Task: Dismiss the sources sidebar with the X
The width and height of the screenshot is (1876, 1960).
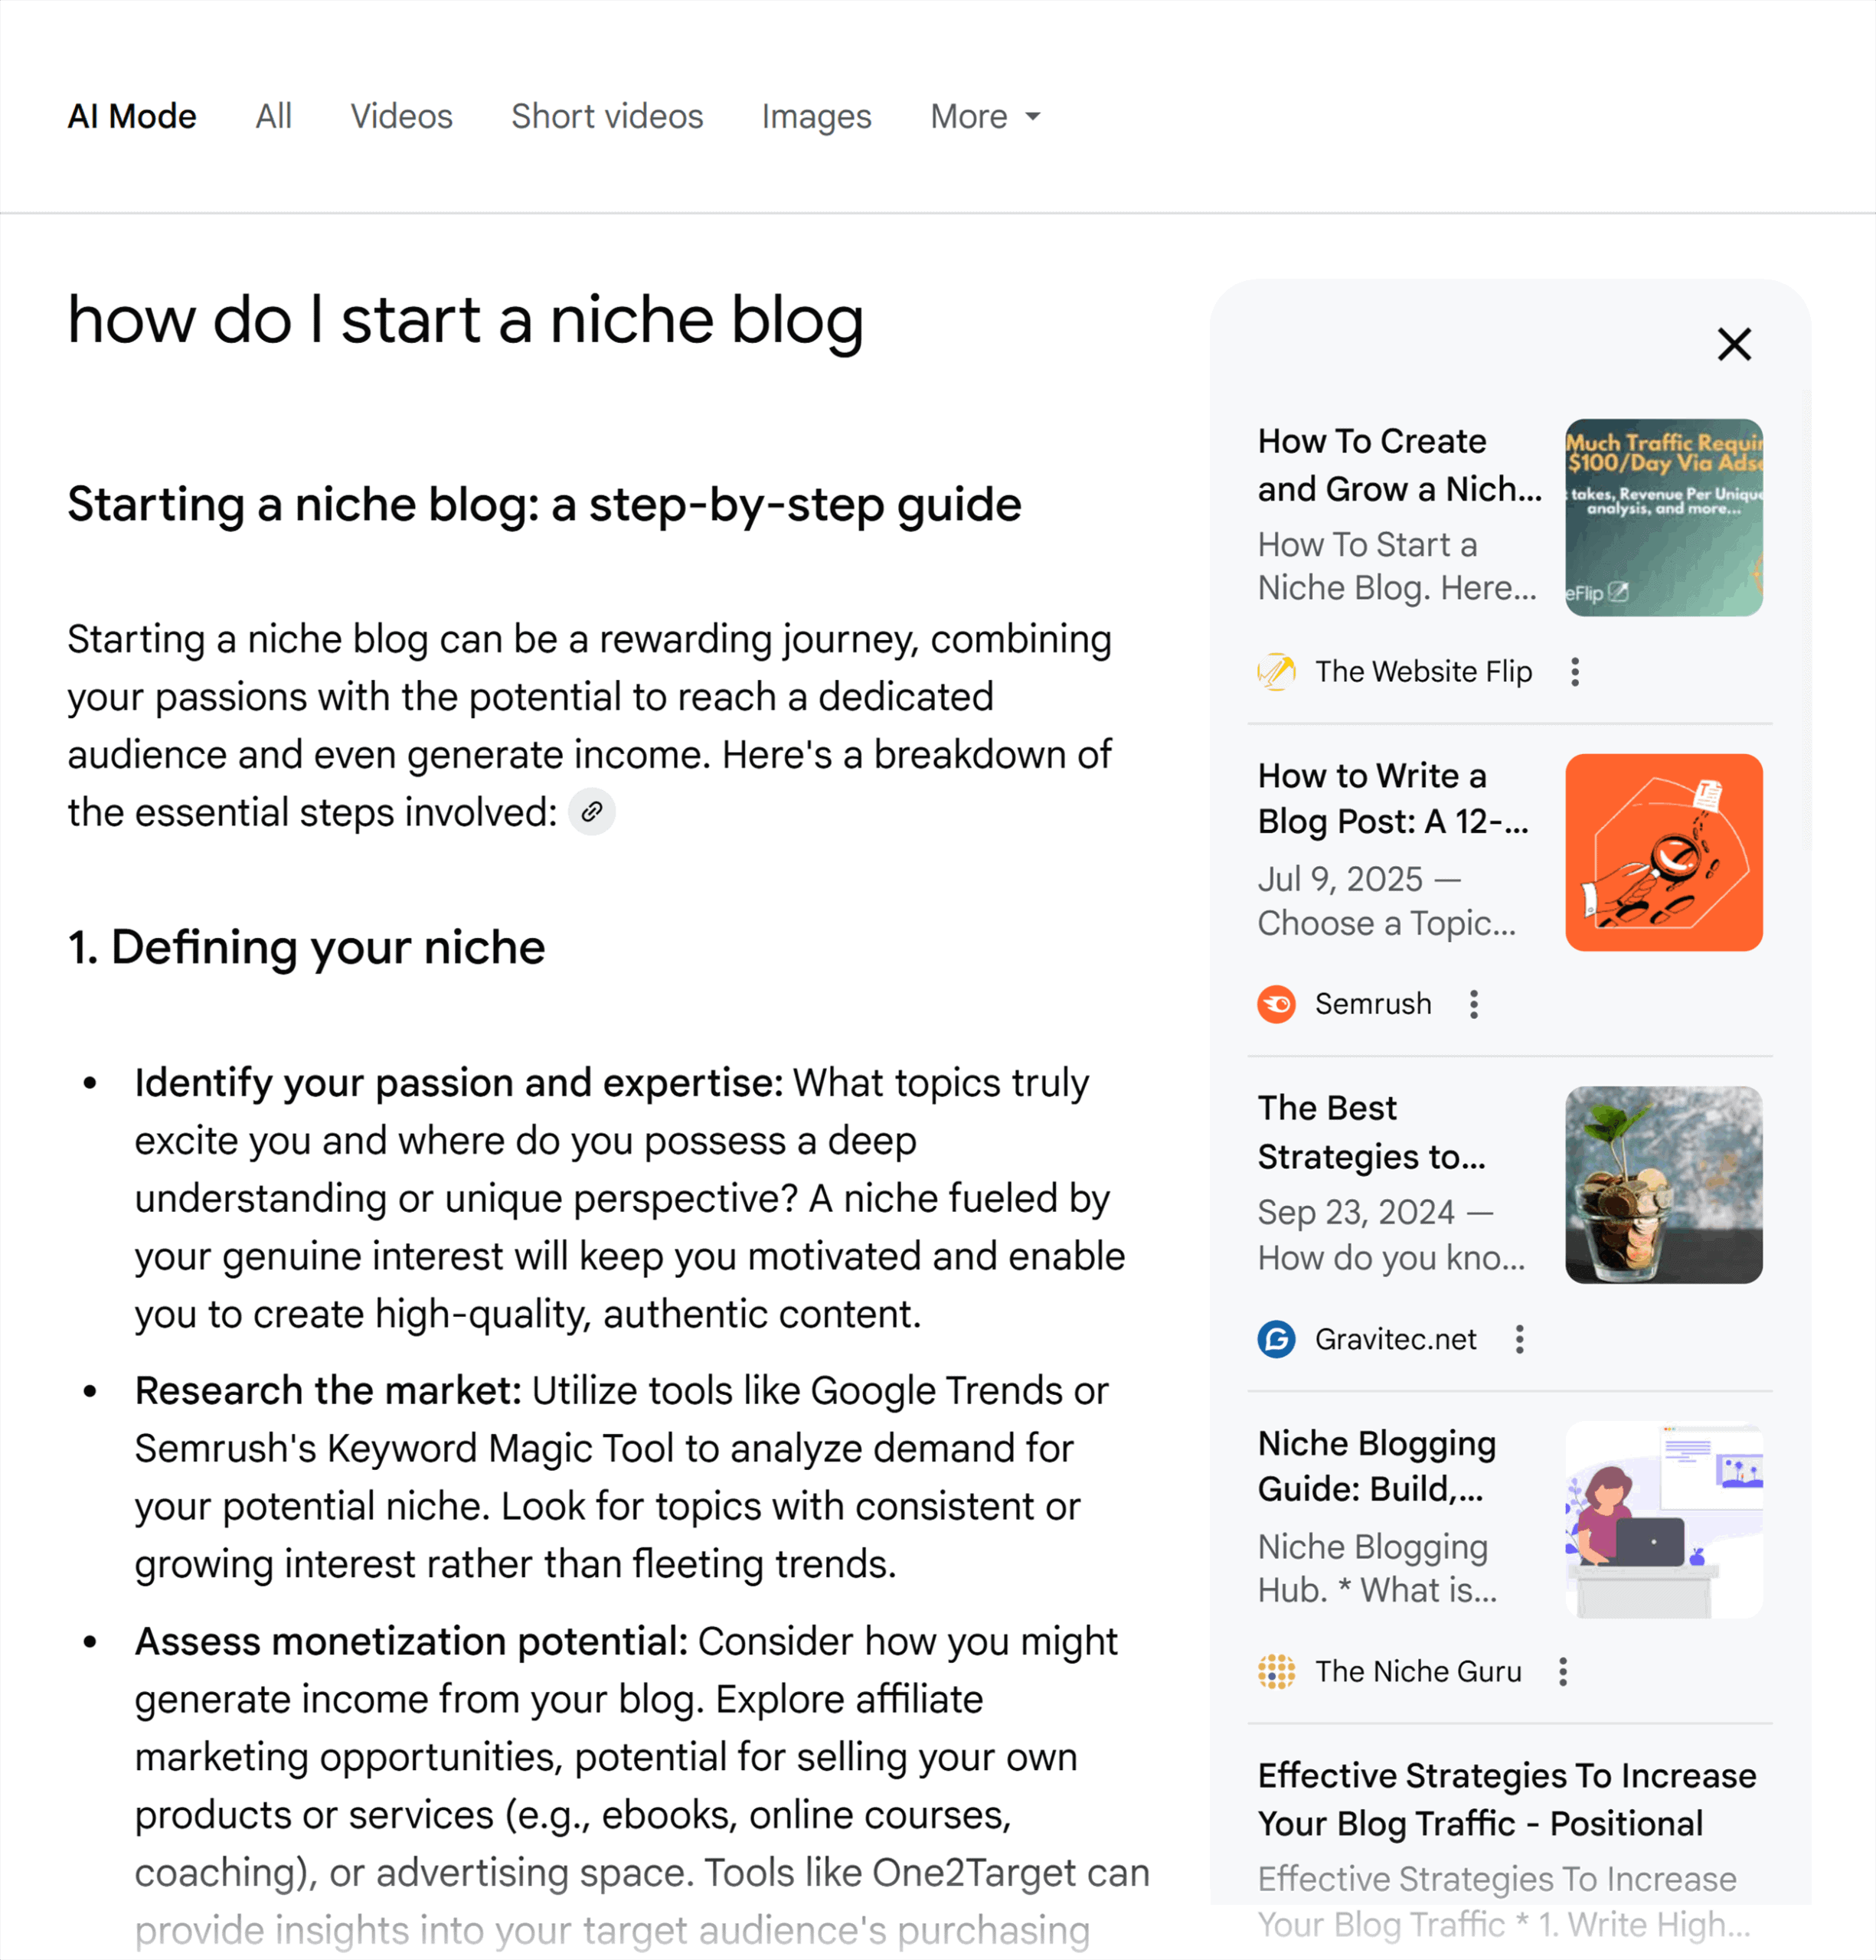Action: (1734, 344)
